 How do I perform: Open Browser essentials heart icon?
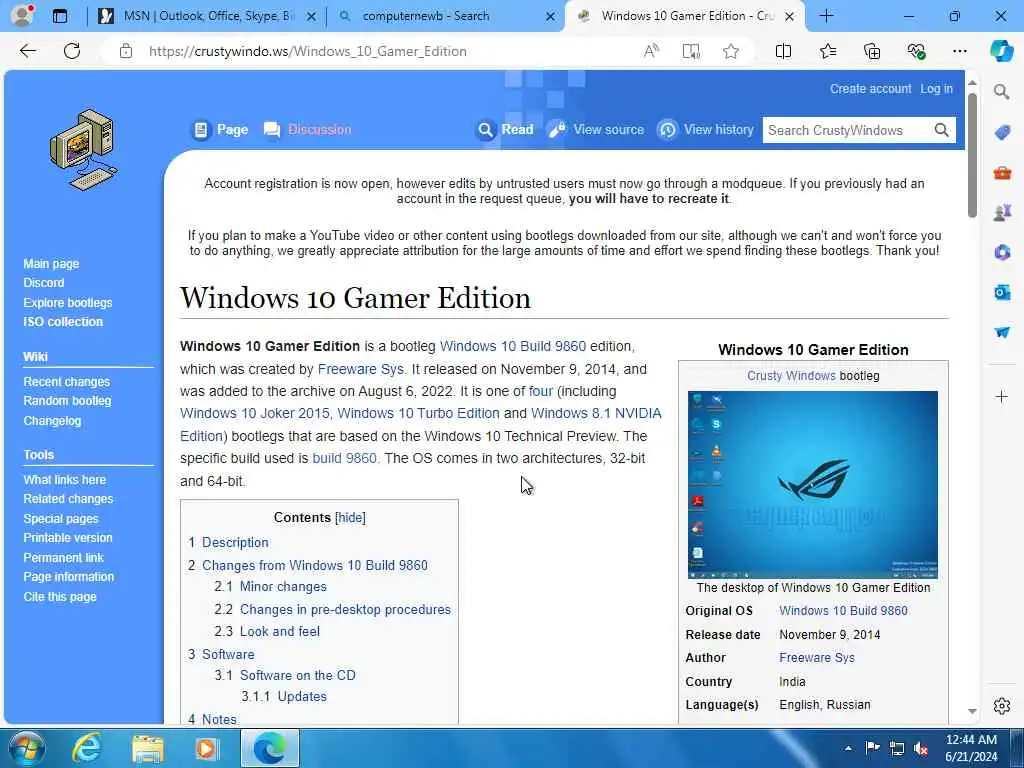pyautogui.click(x=916, y=51)
